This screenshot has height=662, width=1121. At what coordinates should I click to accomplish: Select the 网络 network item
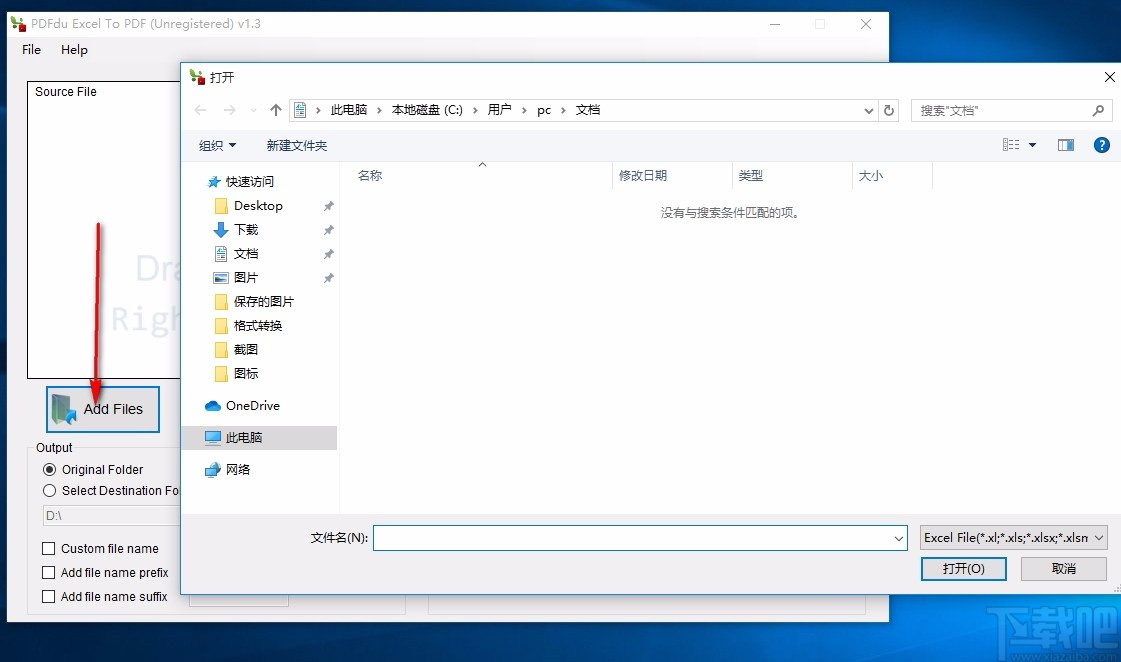(239, 469)
